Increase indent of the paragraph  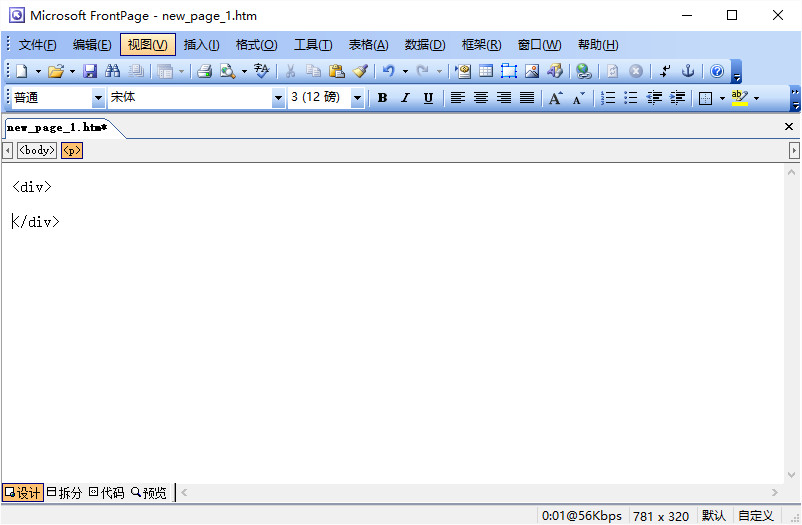tap(677, 98)
